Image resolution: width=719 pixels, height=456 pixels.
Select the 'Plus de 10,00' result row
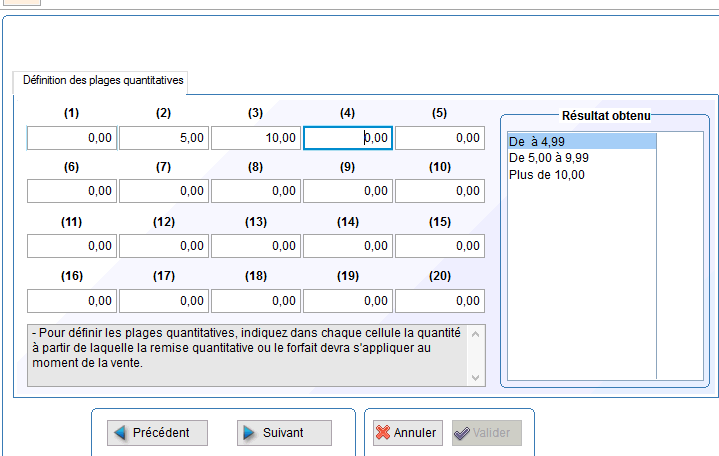[x=582, y=175]
